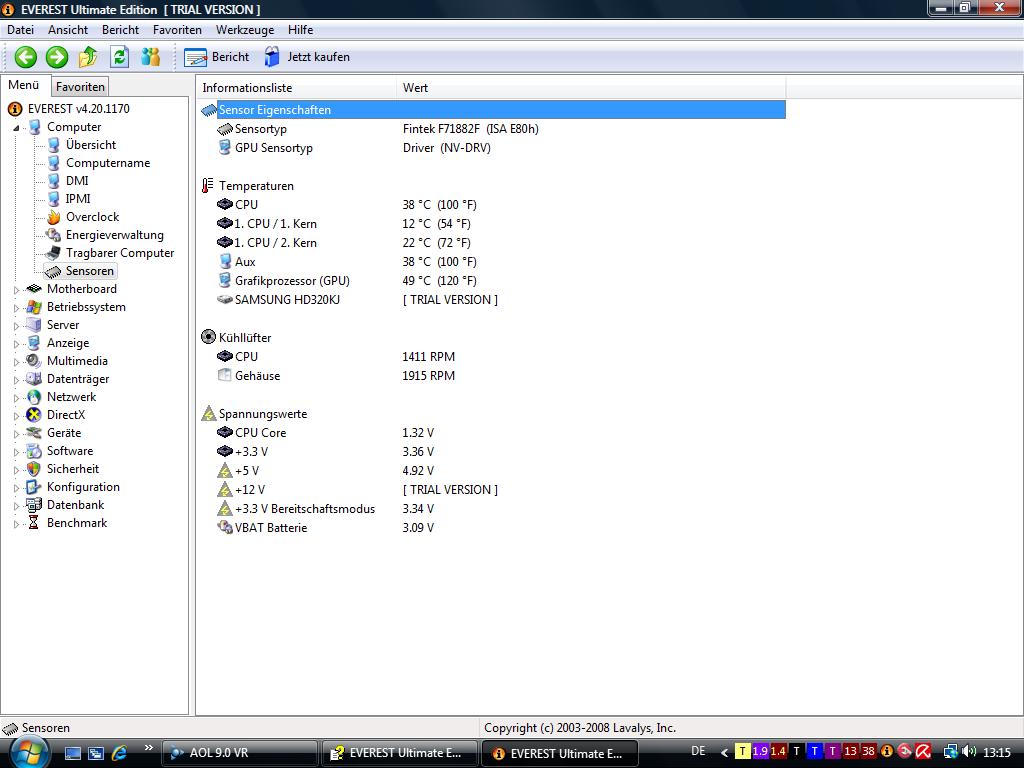Screen dimensions: 1024x768
Task: Click the Refresh toolbar icon
Action: coord(120,57)
